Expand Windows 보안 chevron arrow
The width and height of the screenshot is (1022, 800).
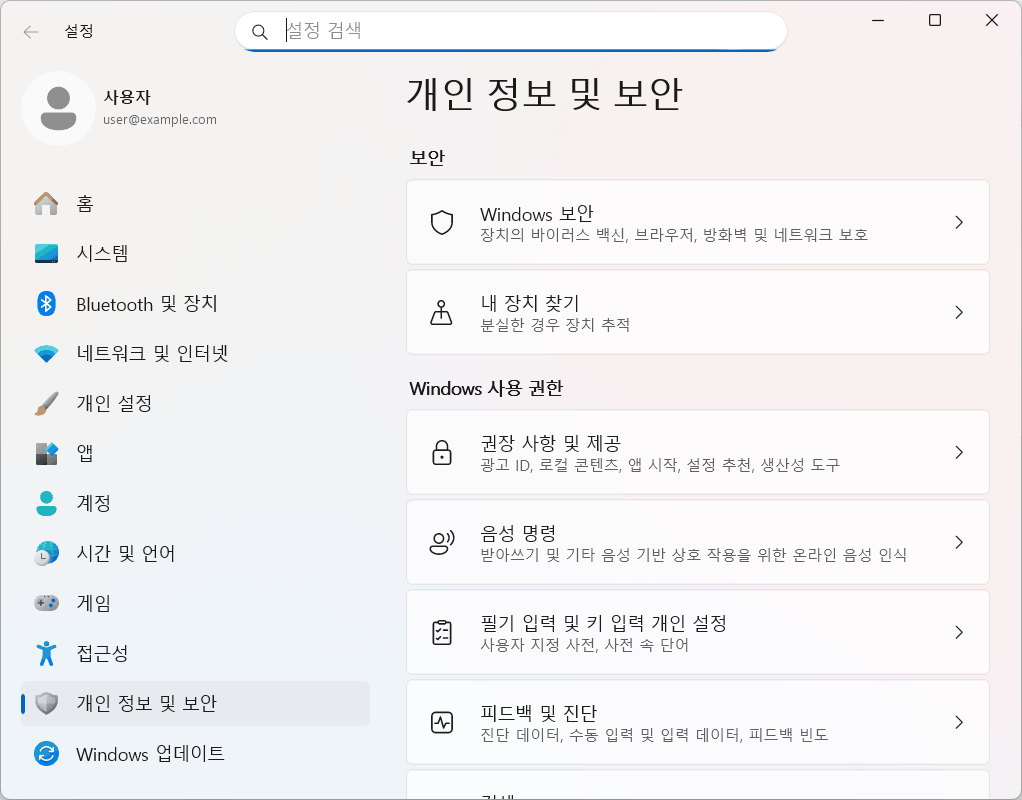click(x=959, y=222)
